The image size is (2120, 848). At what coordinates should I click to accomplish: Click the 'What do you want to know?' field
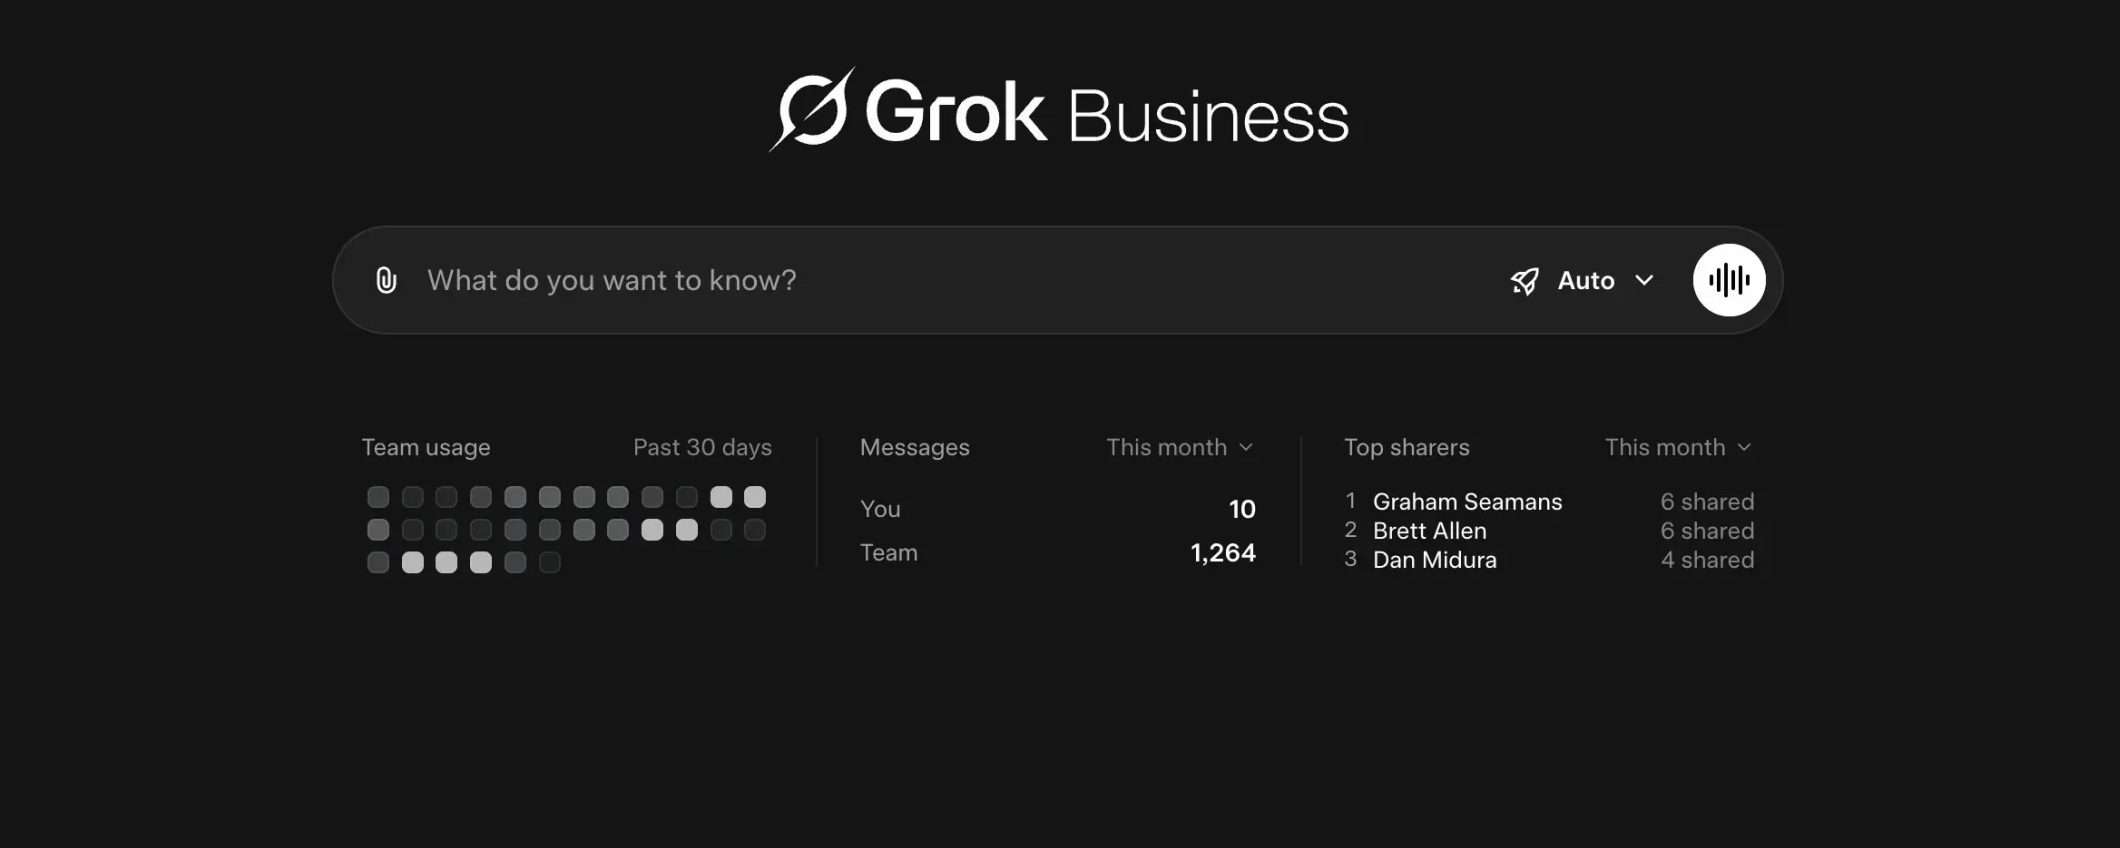pyautogui.click(x=900, y=280)
